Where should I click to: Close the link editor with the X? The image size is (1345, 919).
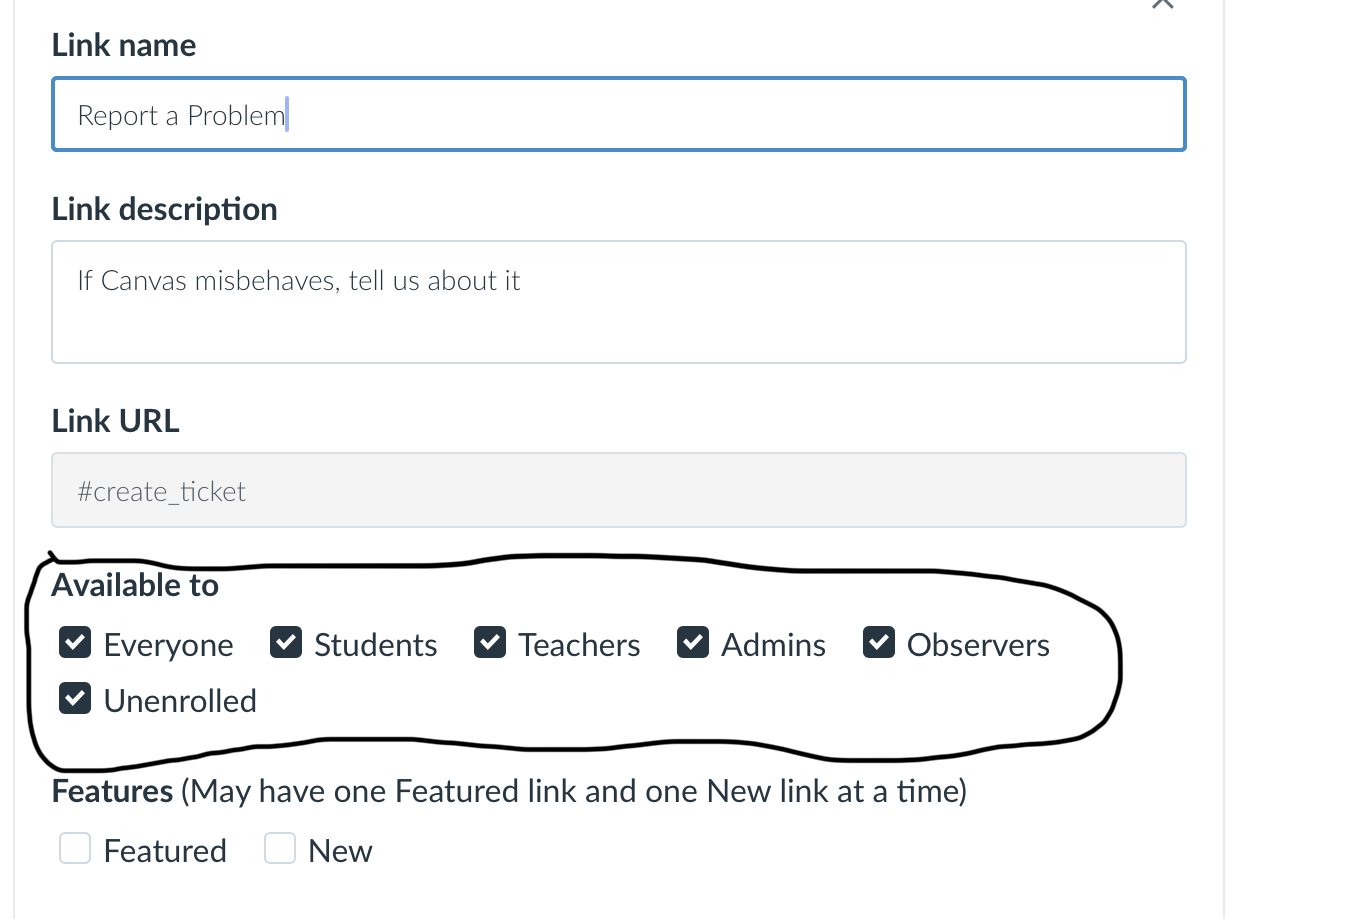1161,4
